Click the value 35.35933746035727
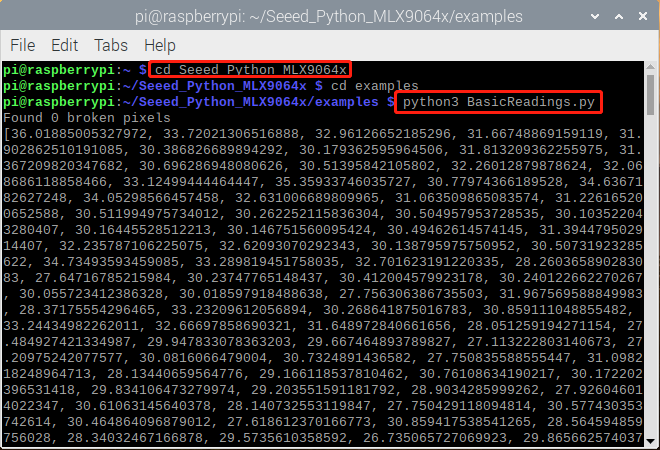The image size is (660, 450). point(343,182)
